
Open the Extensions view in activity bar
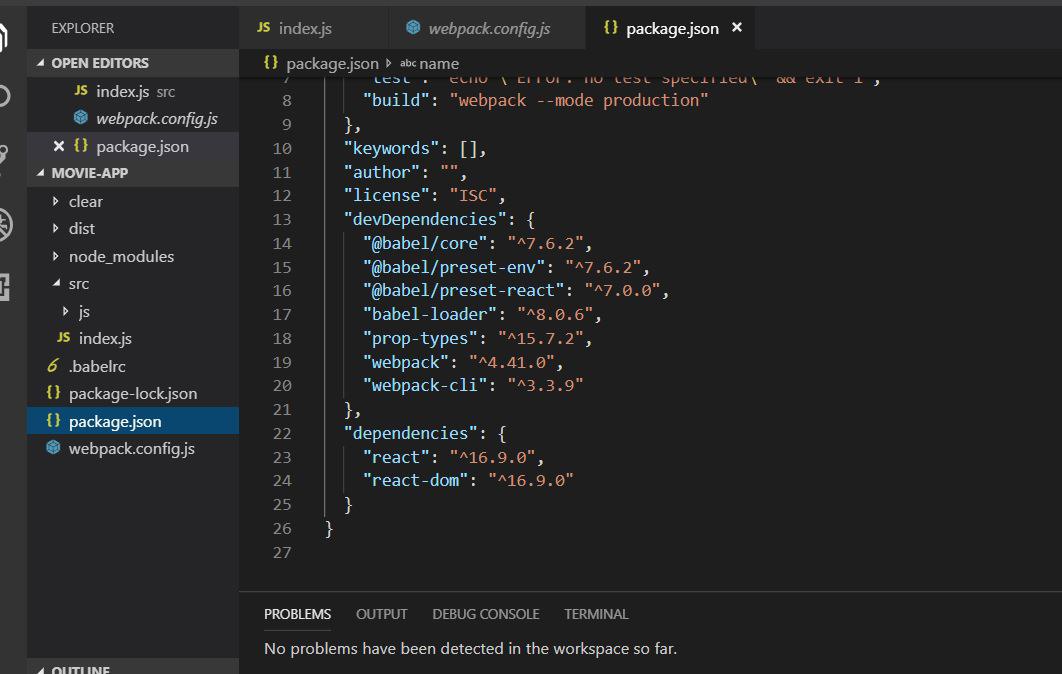tap(5, 288)
